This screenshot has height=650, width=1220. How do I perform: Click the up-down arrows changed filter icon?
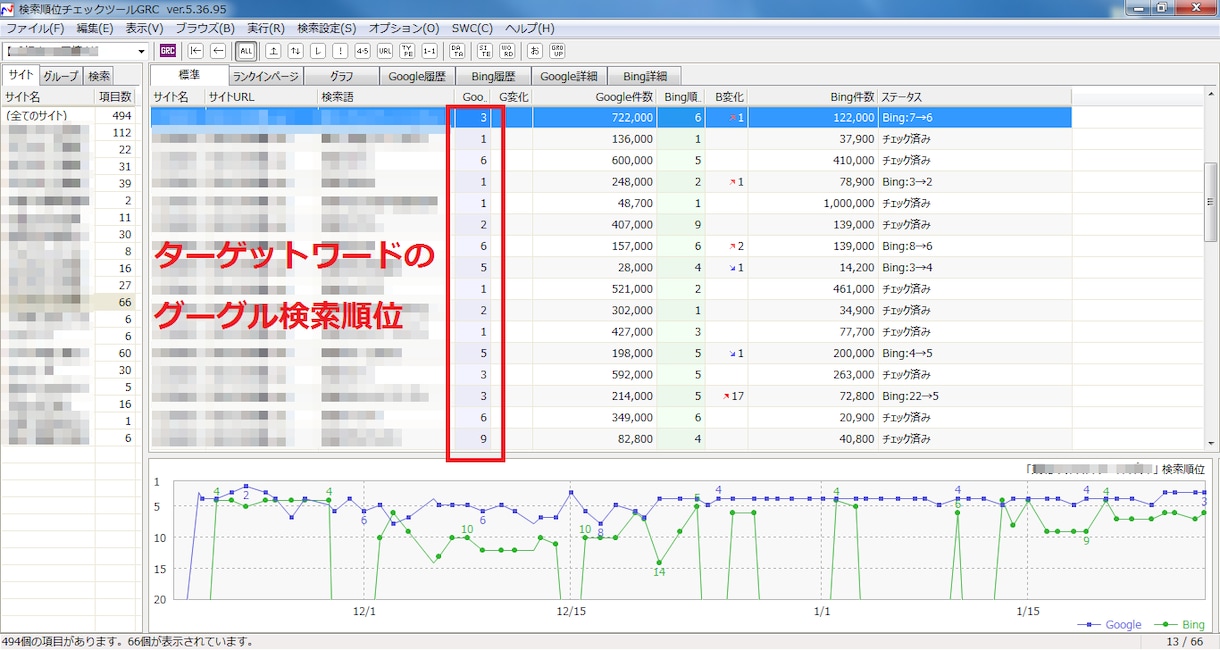tap(295, 50)
